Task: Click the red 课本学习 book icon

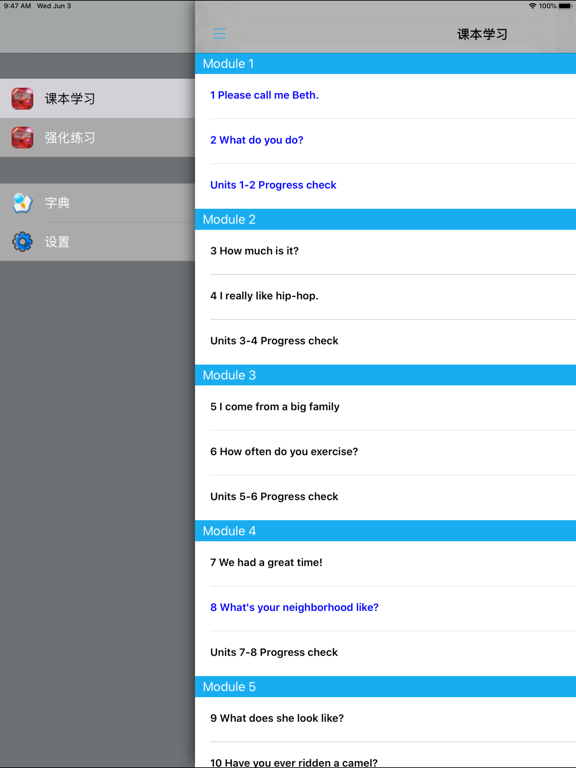Action: pyautogui.click(x=23, y=98)
